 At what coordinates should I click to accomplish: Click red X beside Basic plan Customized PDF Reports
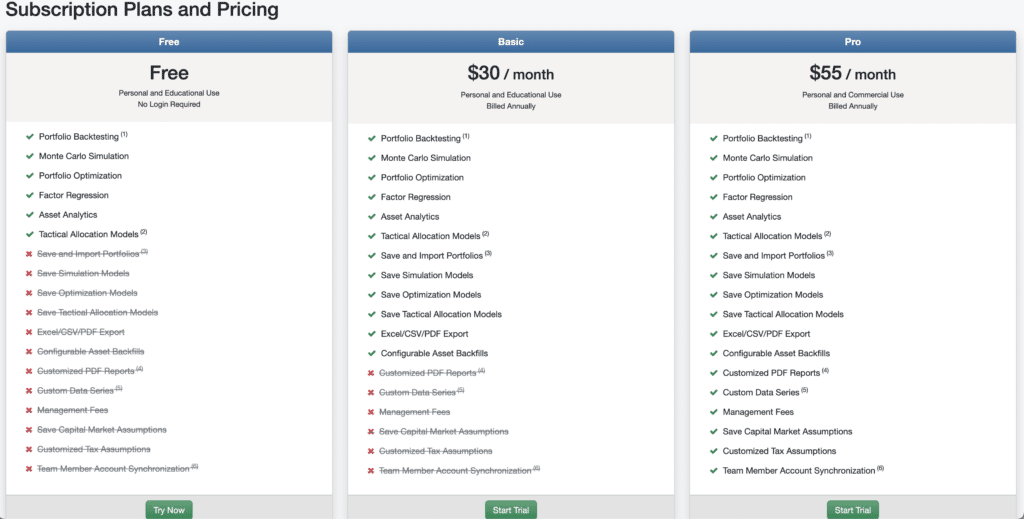pos(371,373)
